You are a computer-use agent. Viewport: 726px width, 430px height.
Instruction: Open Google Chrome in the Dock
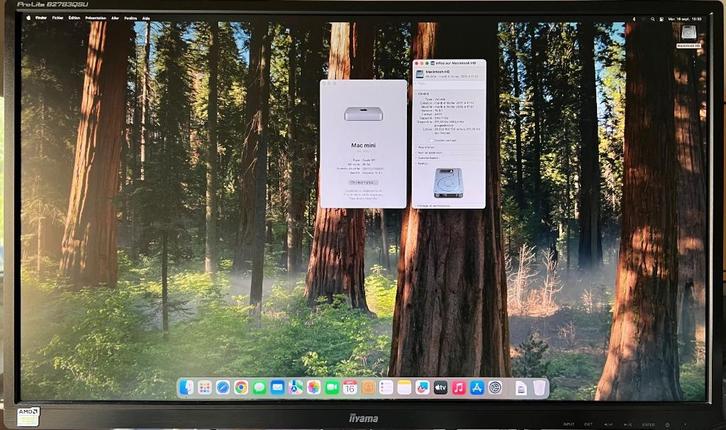coord(241,387)
